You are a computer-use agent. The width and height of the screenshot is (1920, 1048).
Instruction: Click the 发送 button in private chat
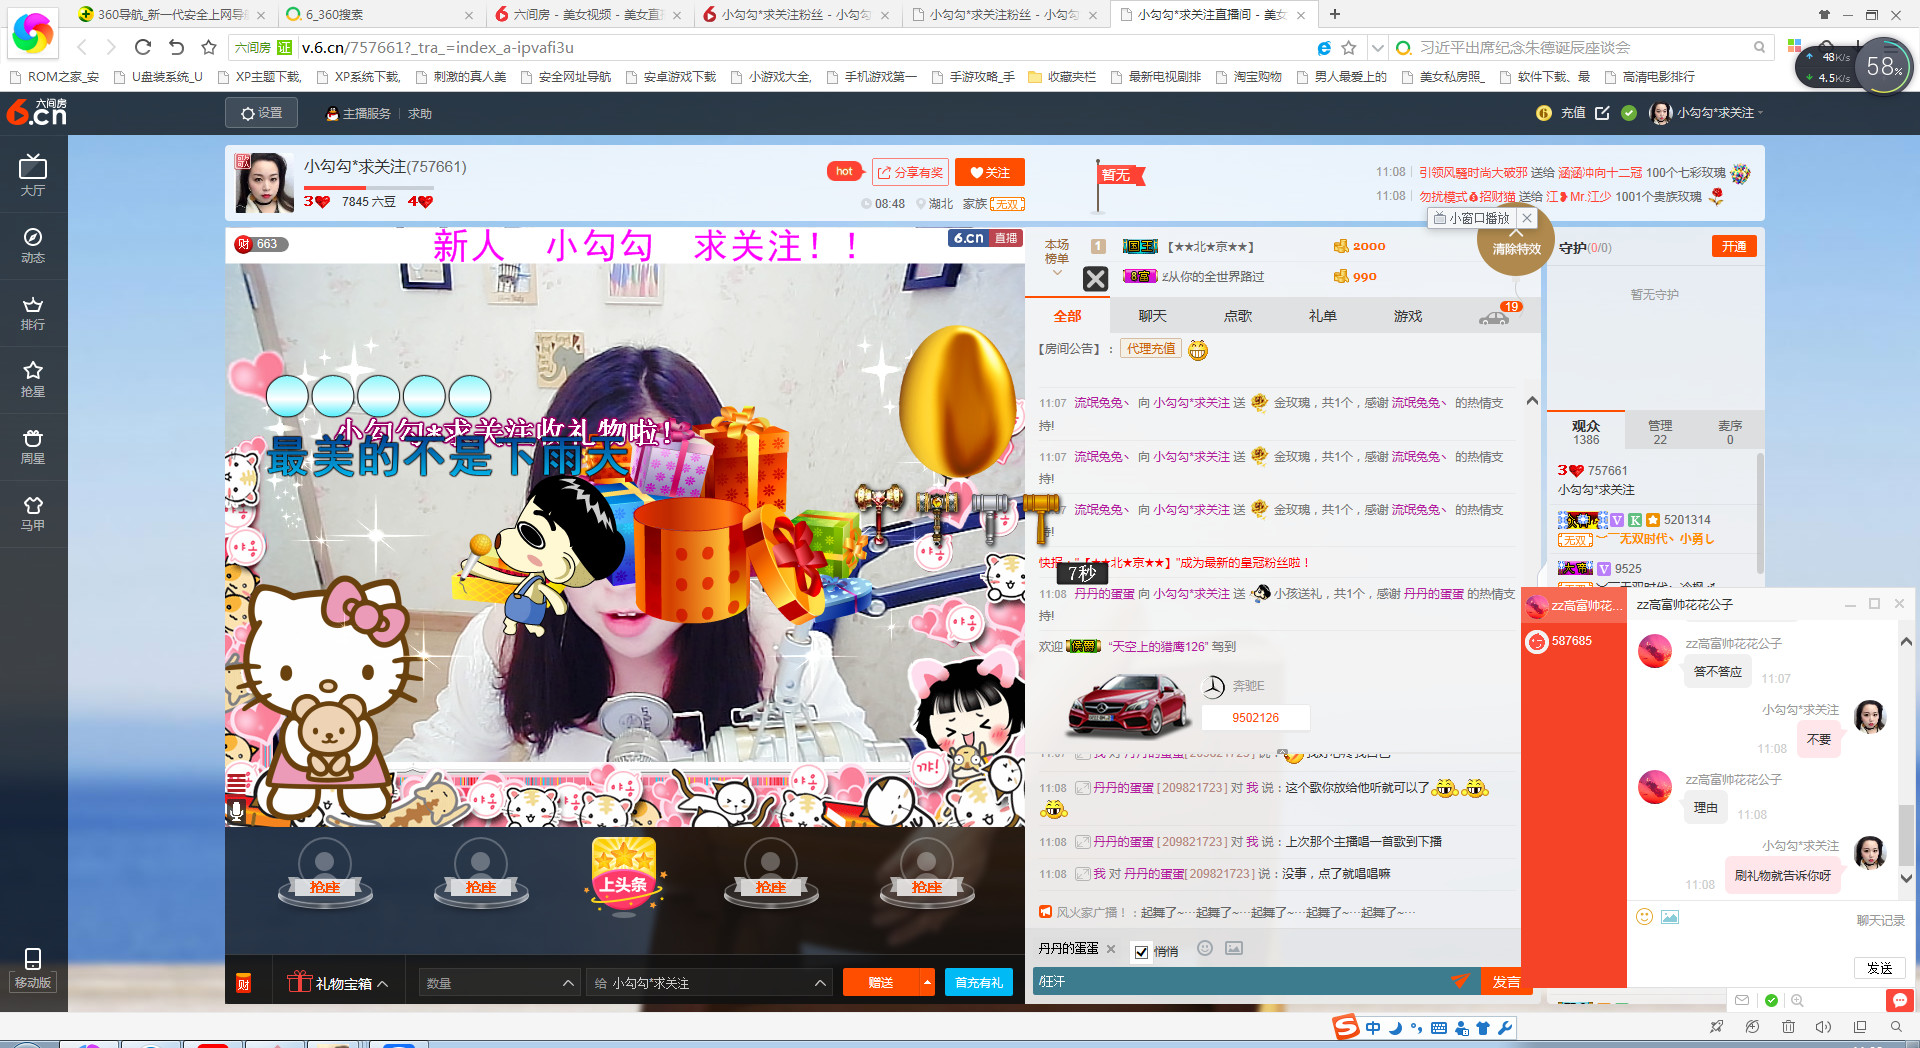coord(1879,968)
